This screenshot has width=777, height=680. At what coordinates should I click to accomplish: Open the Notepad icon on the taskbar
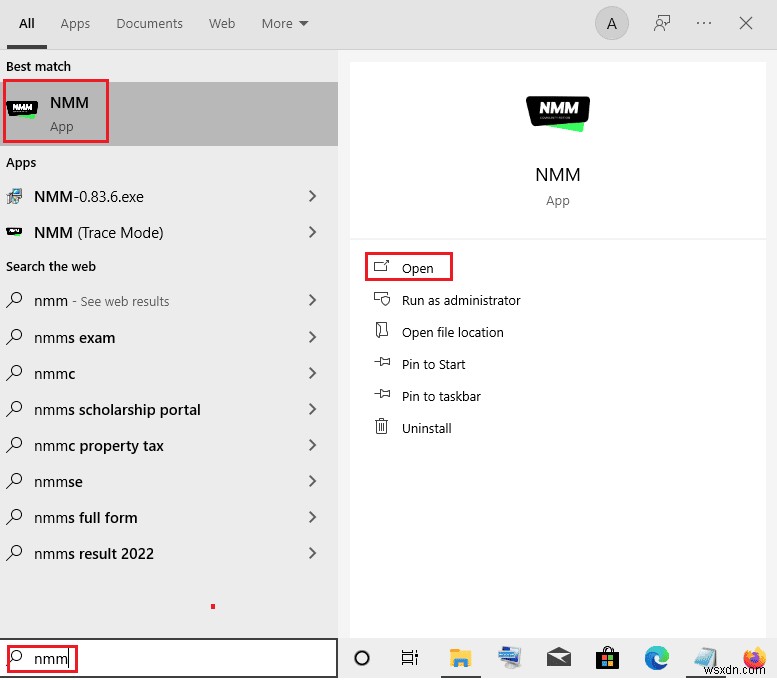706,658
